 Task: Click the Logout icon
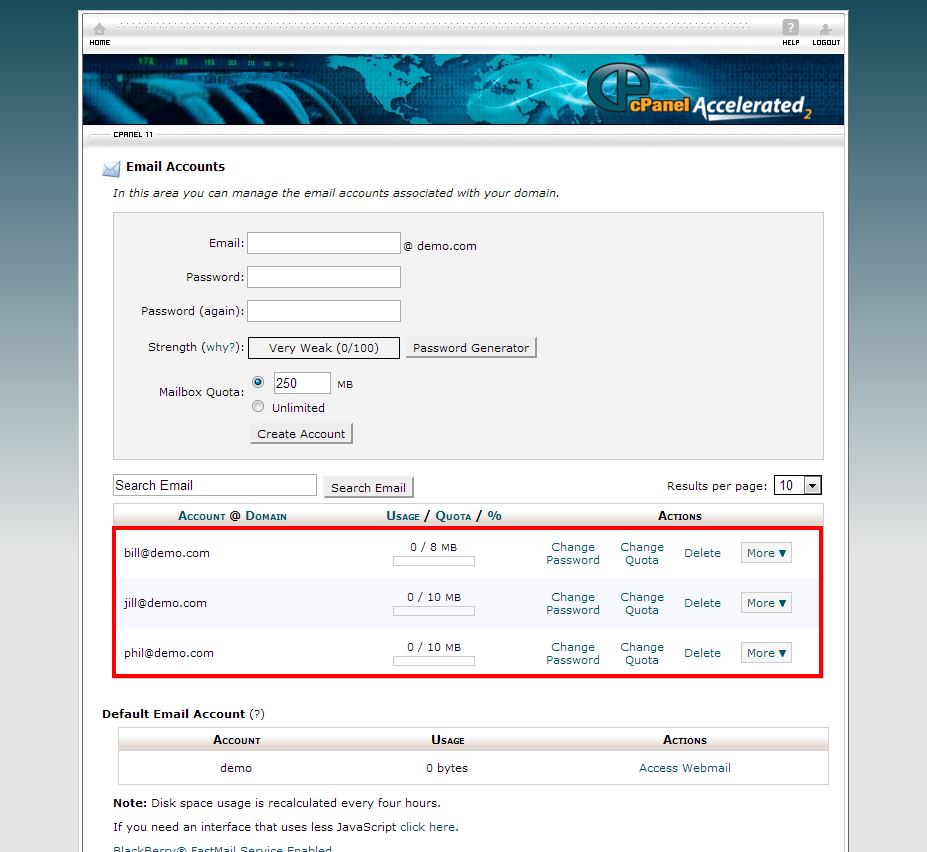pyautogui.click(x=826, y=34)
